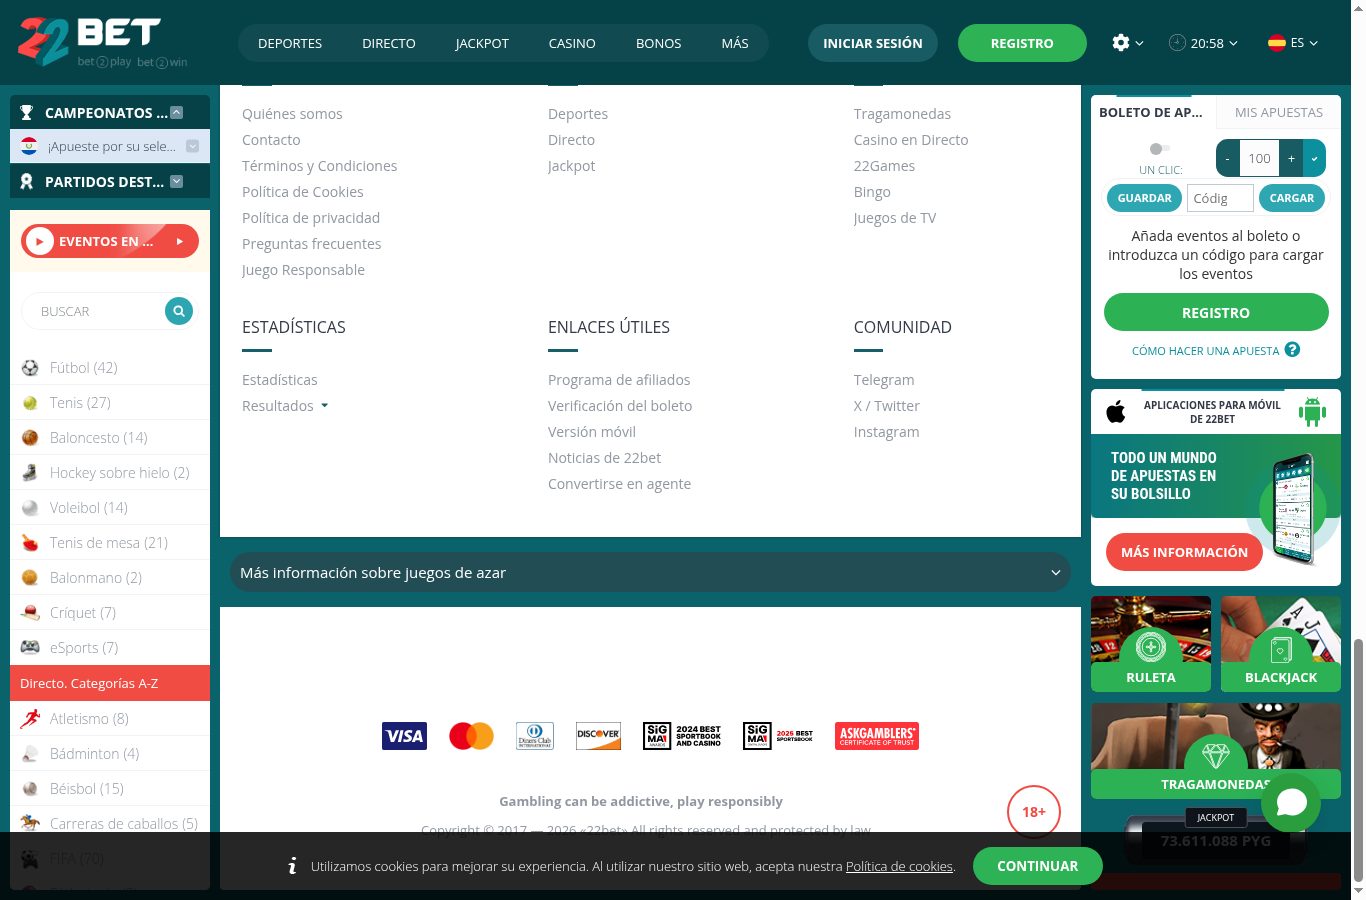1366x900 pixels.
Task: Click the clock icon beside 20:58
Action: [x=1177, y=43]
